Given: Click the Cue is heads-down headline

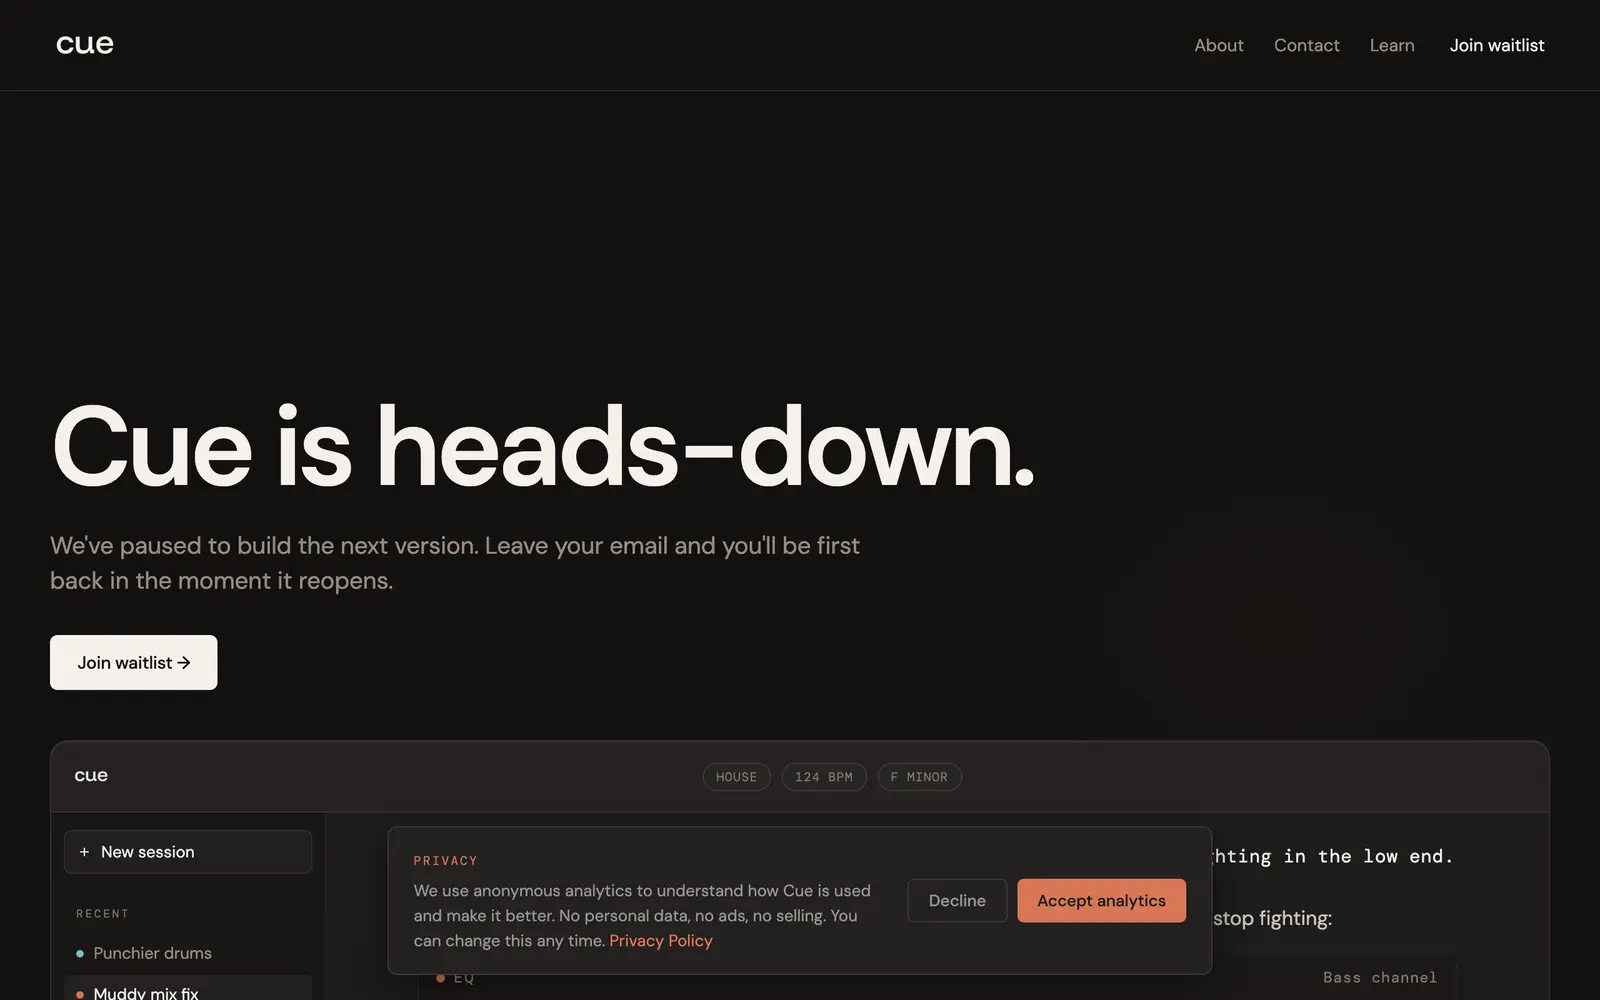Looking at the screenshot, I should click(543, 447).
